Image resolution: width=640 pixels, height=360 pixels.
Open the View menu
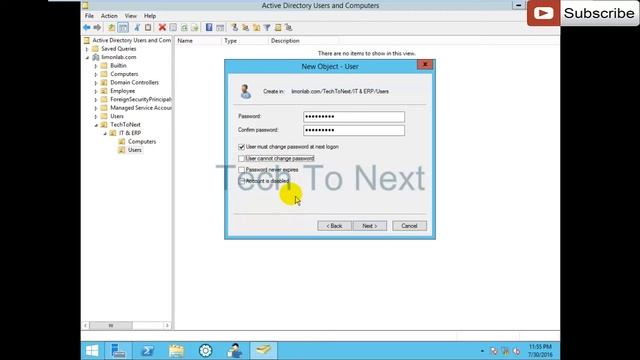pyautogui.click(x=131, y=16)
